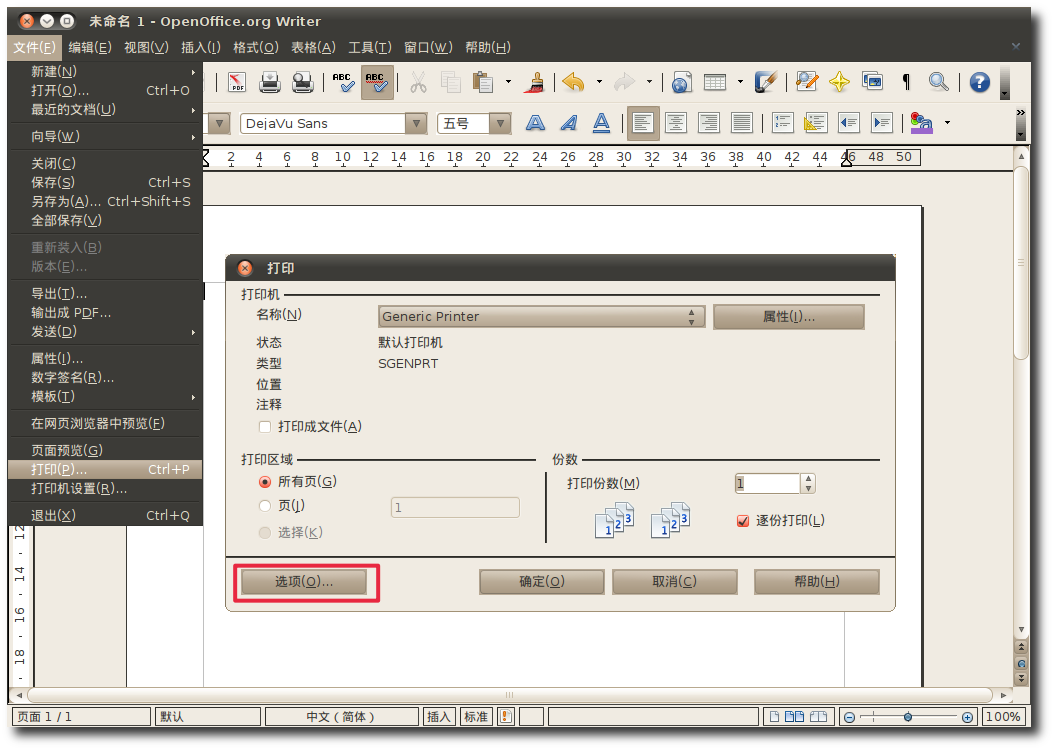Viewport: 1054px width, 750px height.
Task: Run the Spelling and Grammar check icon
Action: point(343,83)
